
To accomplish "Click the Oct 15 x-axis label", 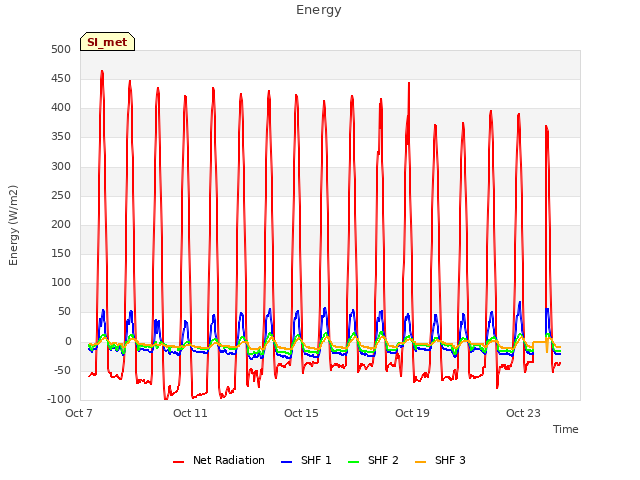I will 301,413.
